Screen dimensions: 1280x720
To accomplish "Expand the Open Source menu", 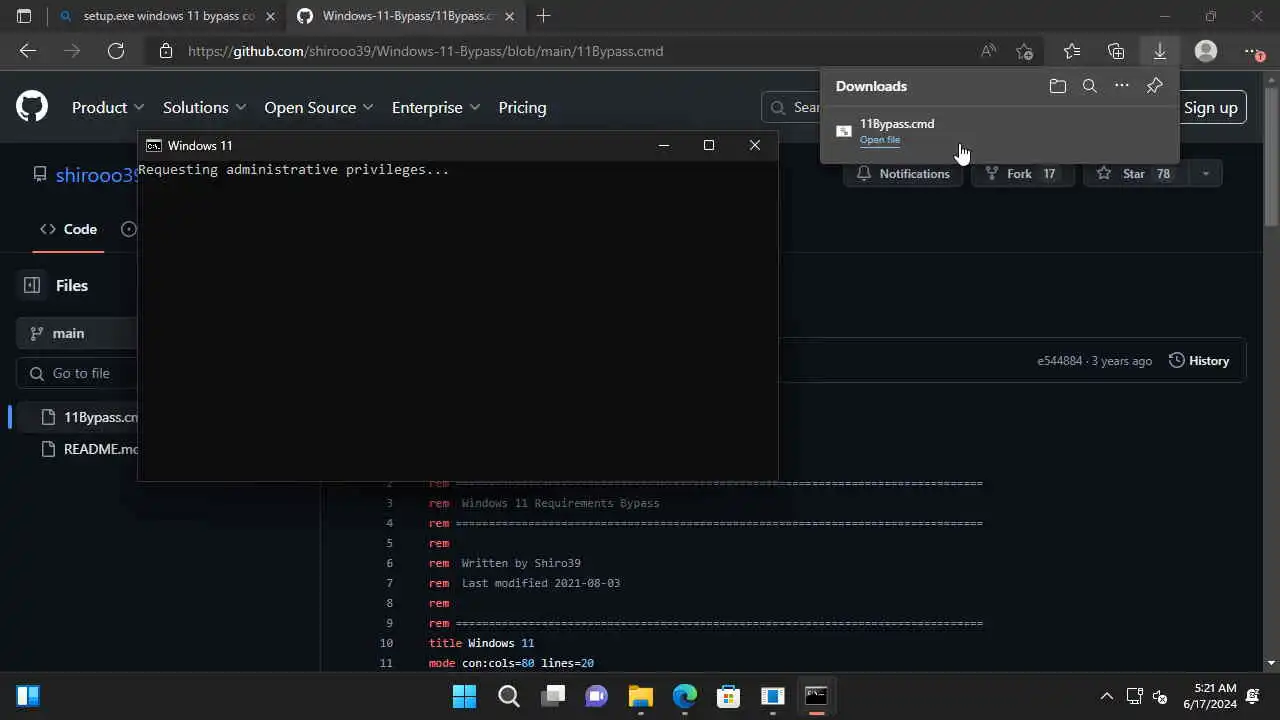I will (x=319, y=107).
